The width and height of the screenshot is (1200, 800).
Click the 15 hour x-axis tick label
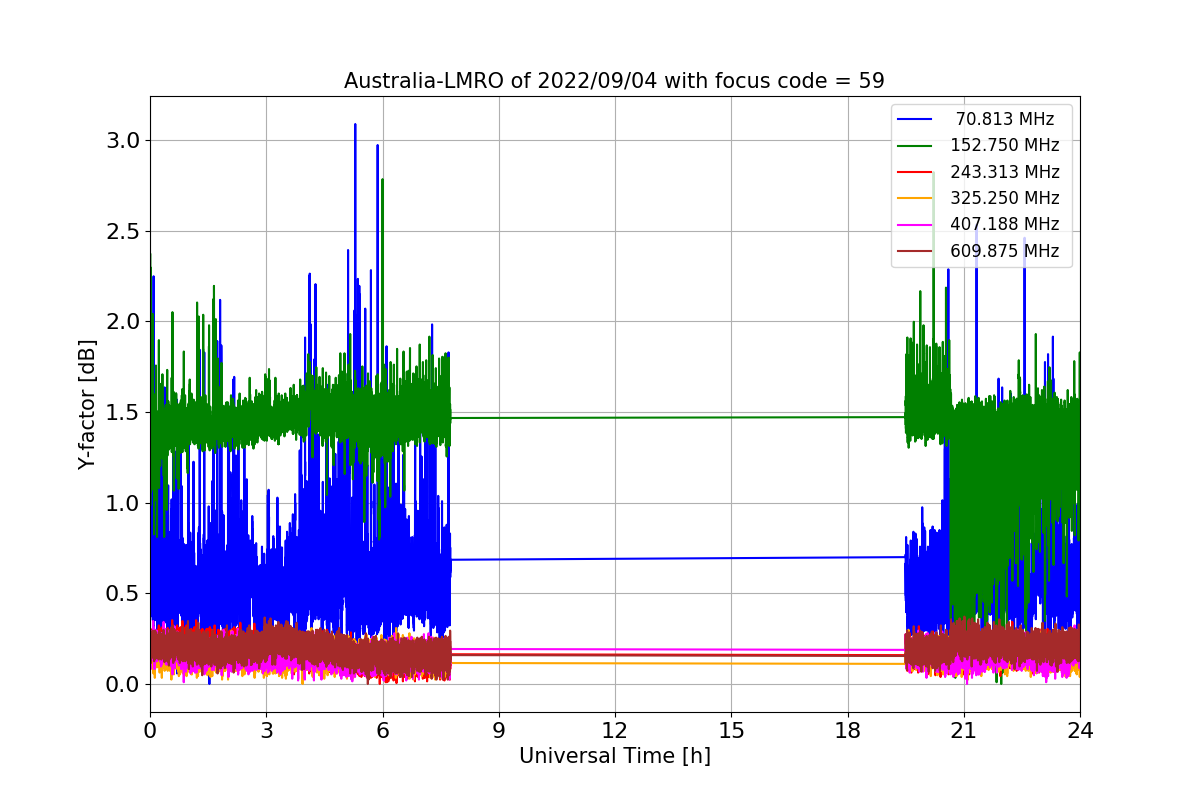731,730
